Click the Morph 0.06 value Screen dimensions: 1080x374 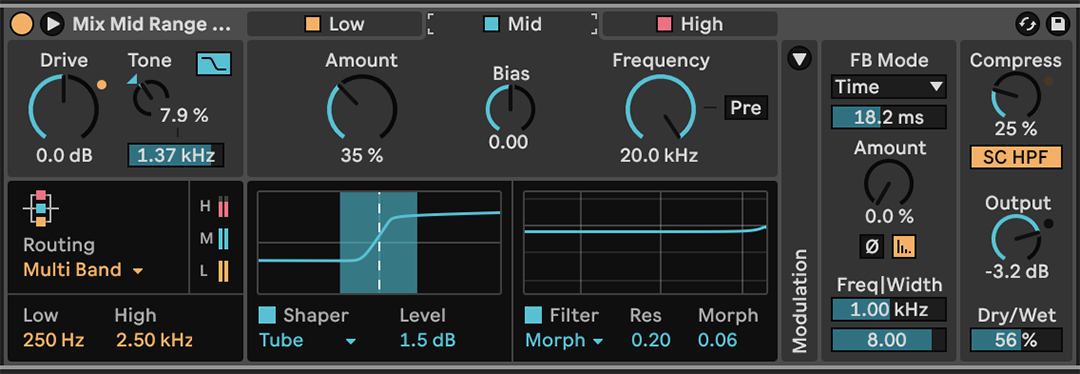[x=717, y=340]
